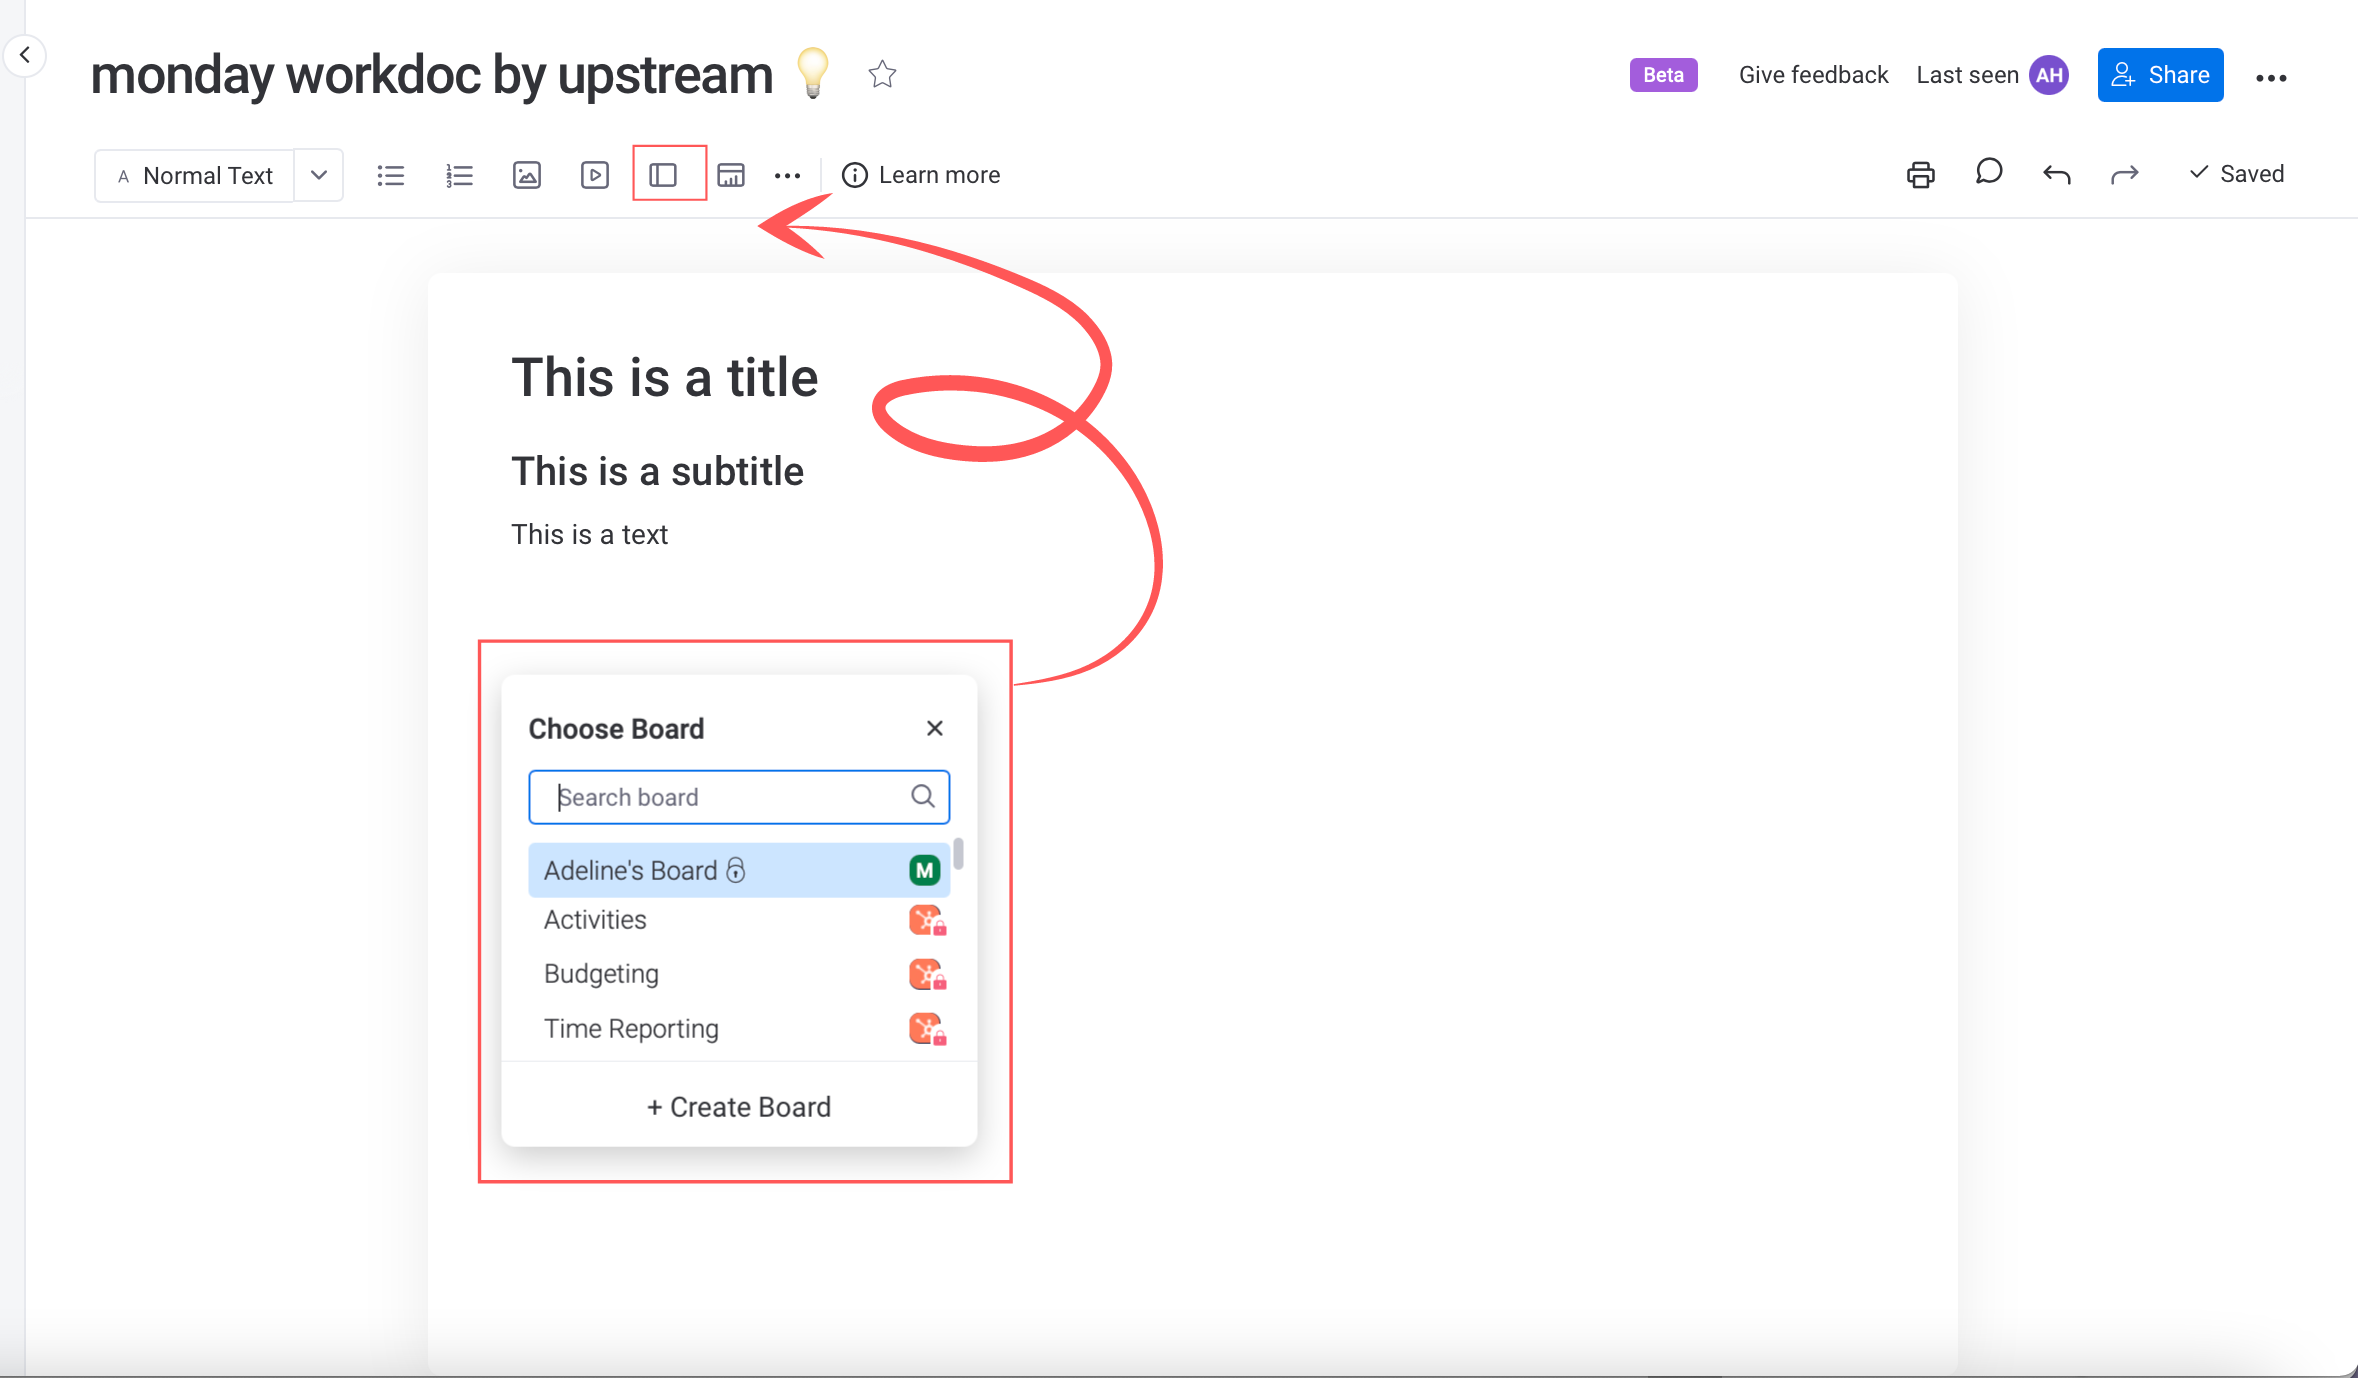Click Create Board

[738, 1106]
